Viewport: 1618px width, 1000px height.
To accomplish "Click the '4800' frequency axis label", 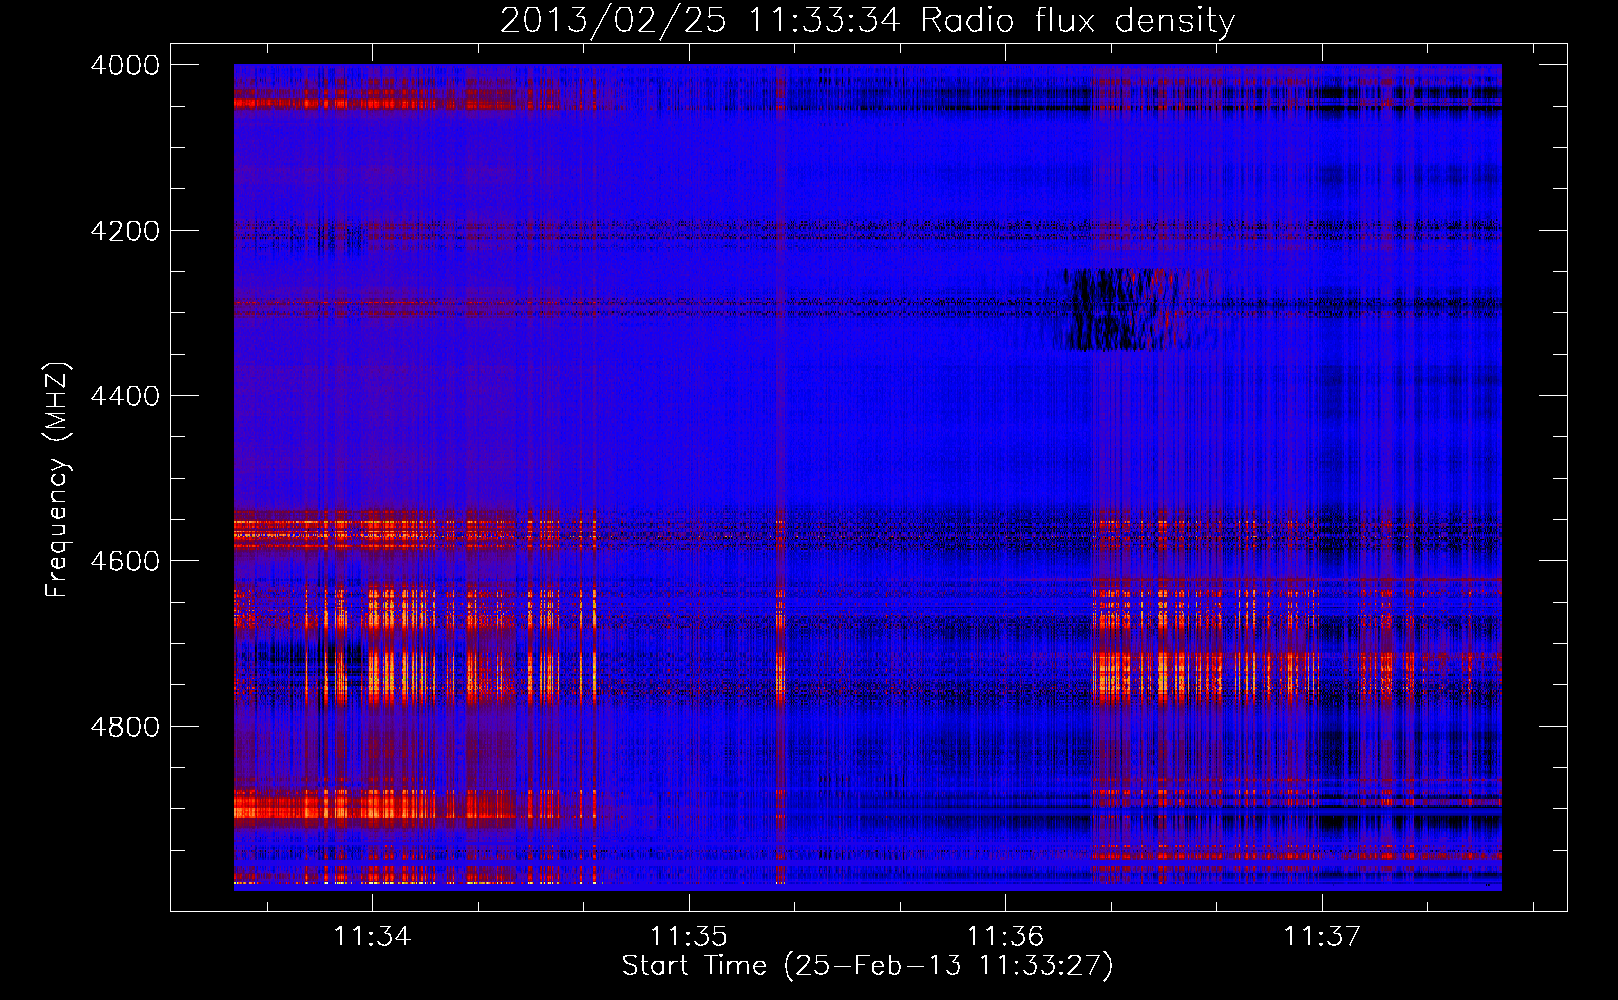I will (125, 727).
